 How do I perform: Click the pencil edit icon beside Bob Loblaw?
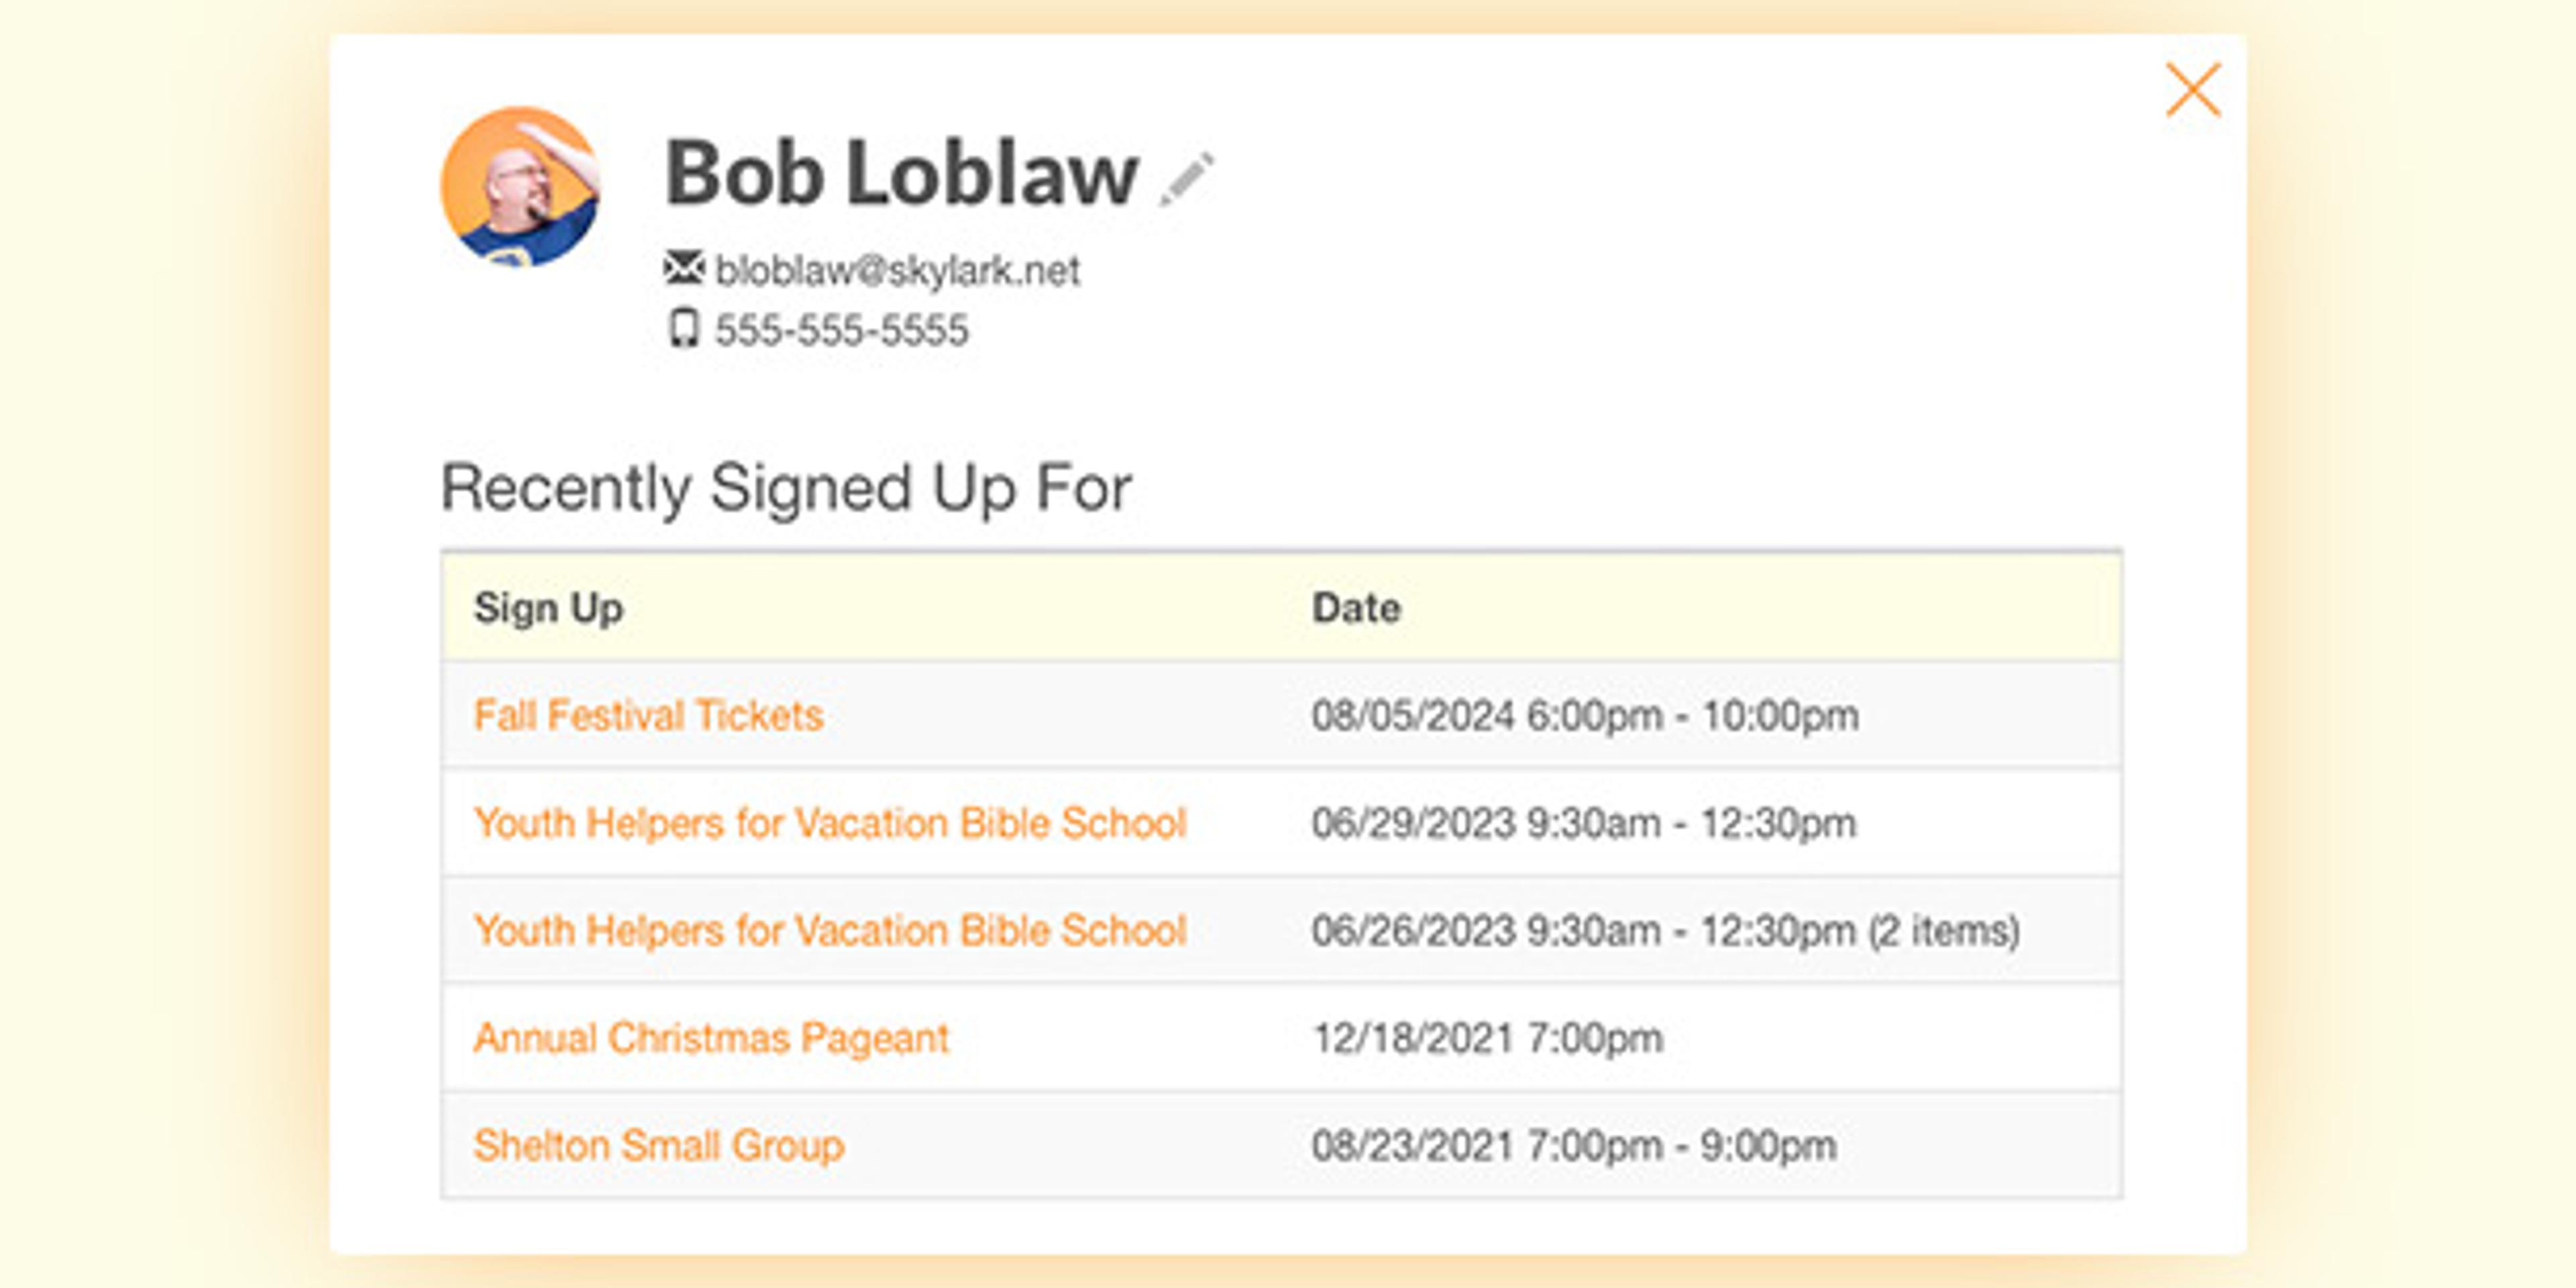point(1187,179)
